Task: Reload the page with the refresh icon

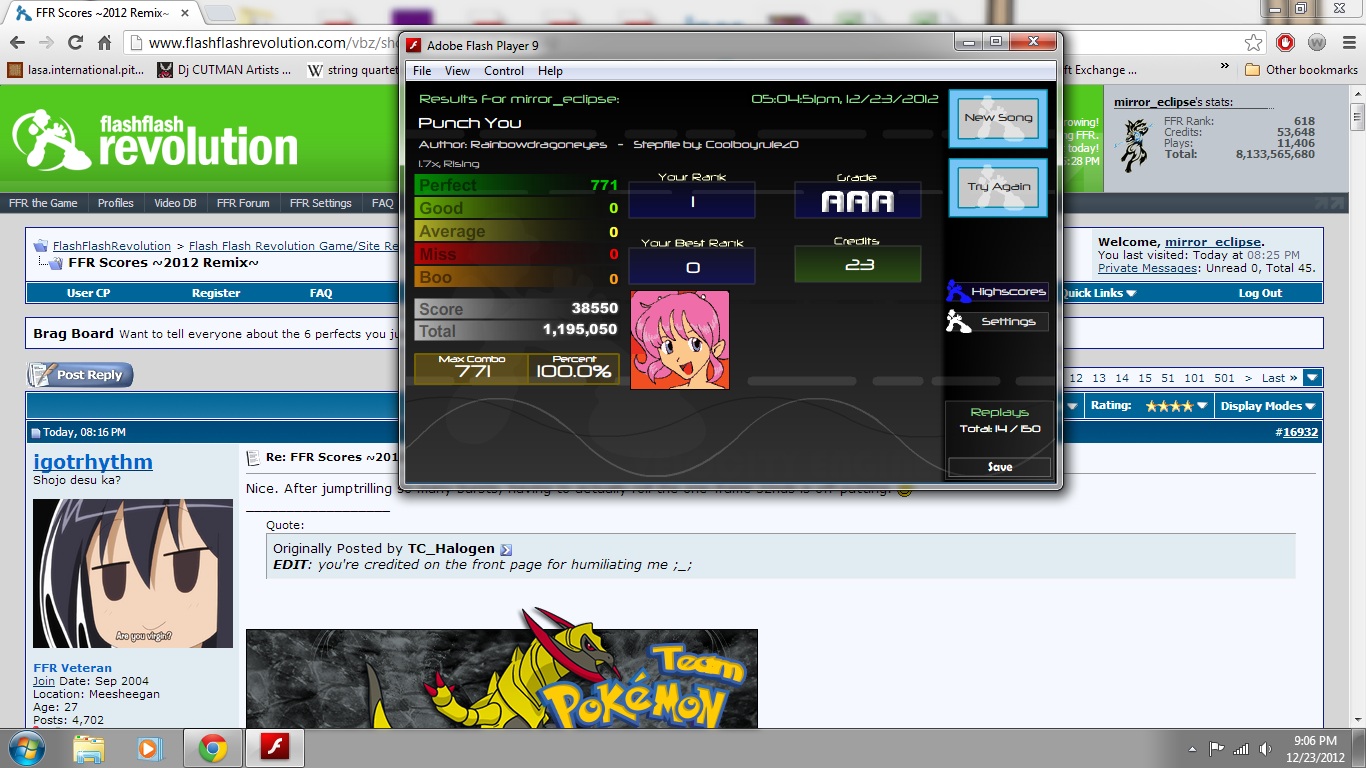Action: click(75, 42)
